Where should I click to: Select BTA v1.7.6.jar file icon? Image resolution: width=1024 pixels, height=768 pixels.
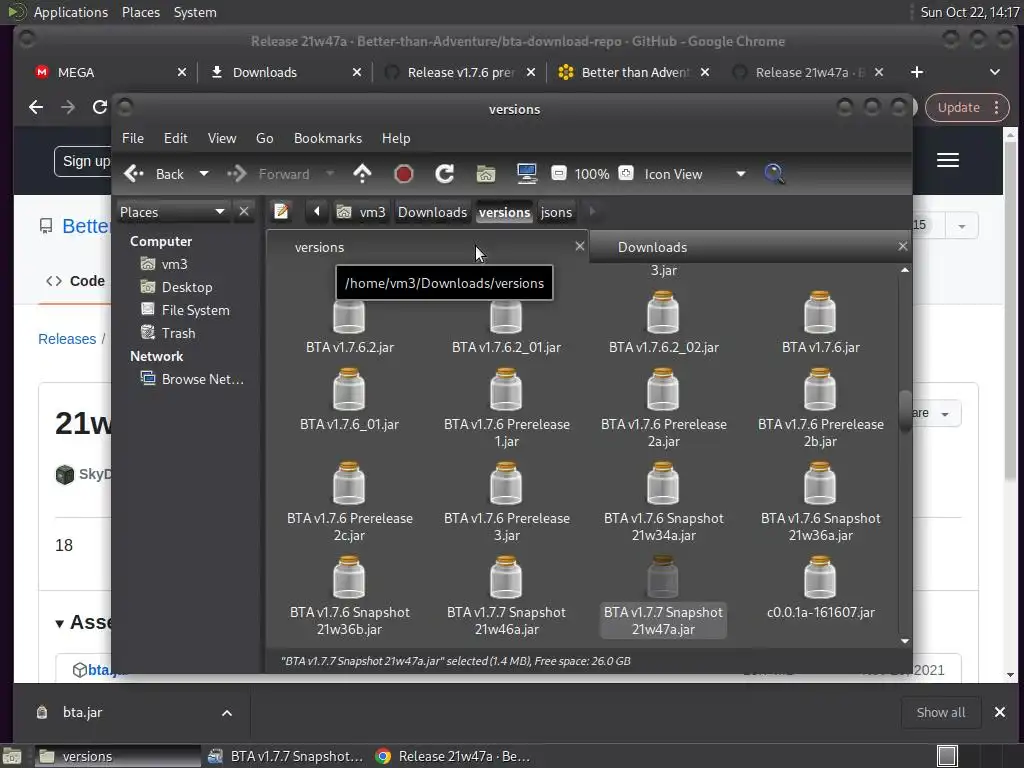point(820,312)
